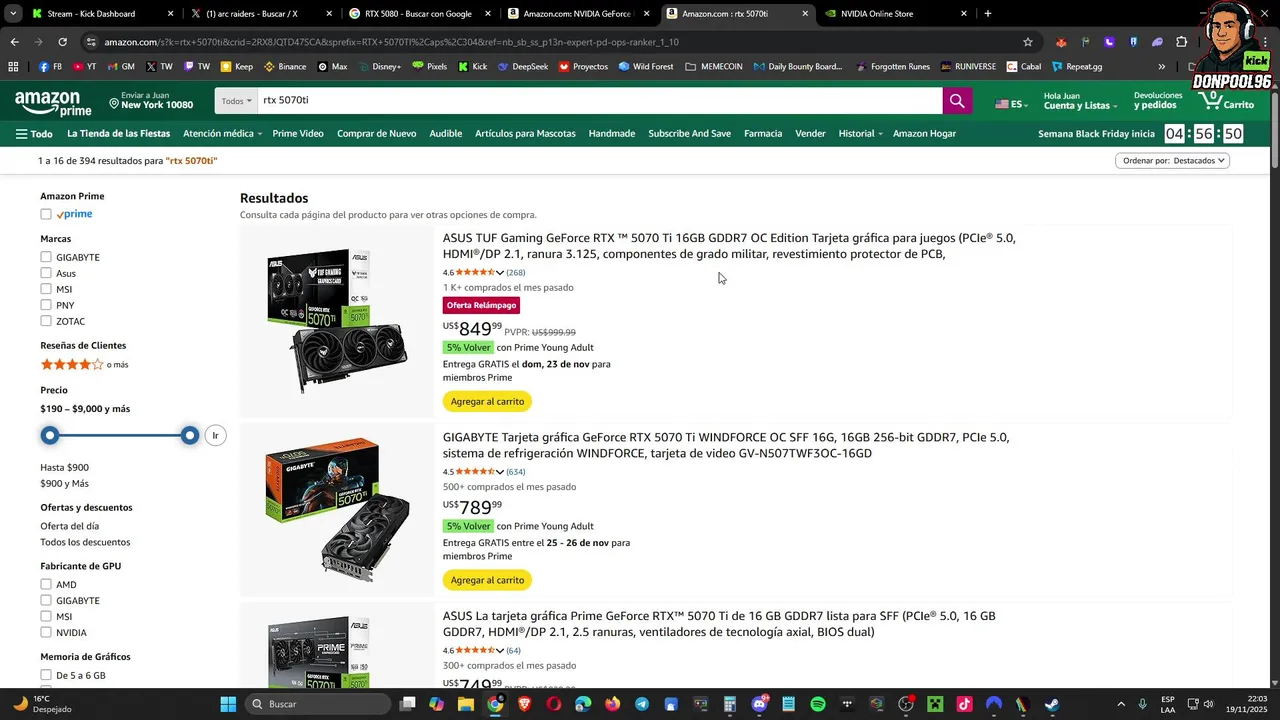This screenshot has height=720, width=1280.
Task: Switch to RTX 5080 Google search tab
Action: [418, 14]
